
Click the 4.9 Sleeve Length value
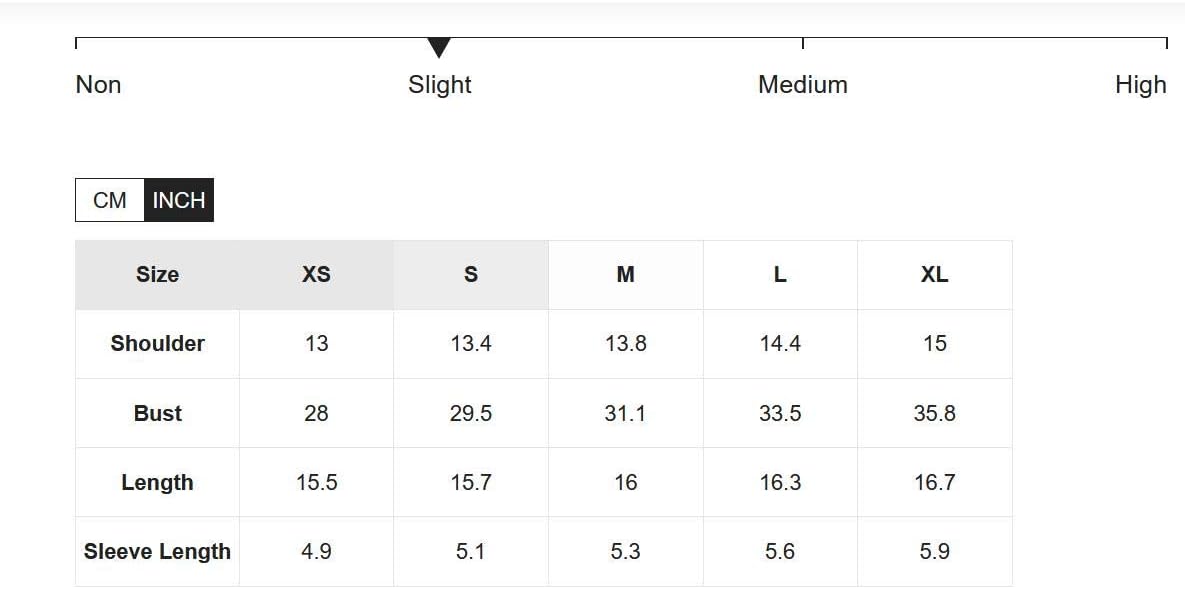(x=317, y=551)
